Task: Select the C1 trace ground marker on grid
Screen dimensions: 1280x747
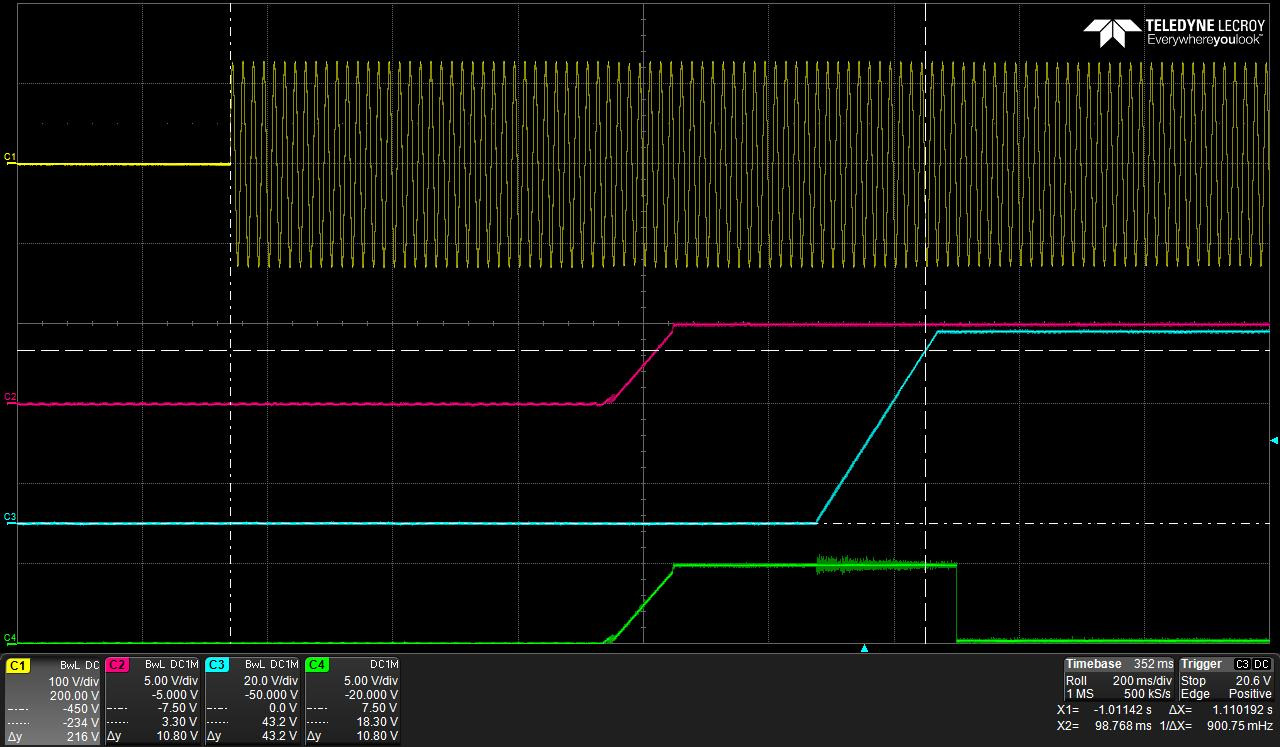Action: click(10, 157)
